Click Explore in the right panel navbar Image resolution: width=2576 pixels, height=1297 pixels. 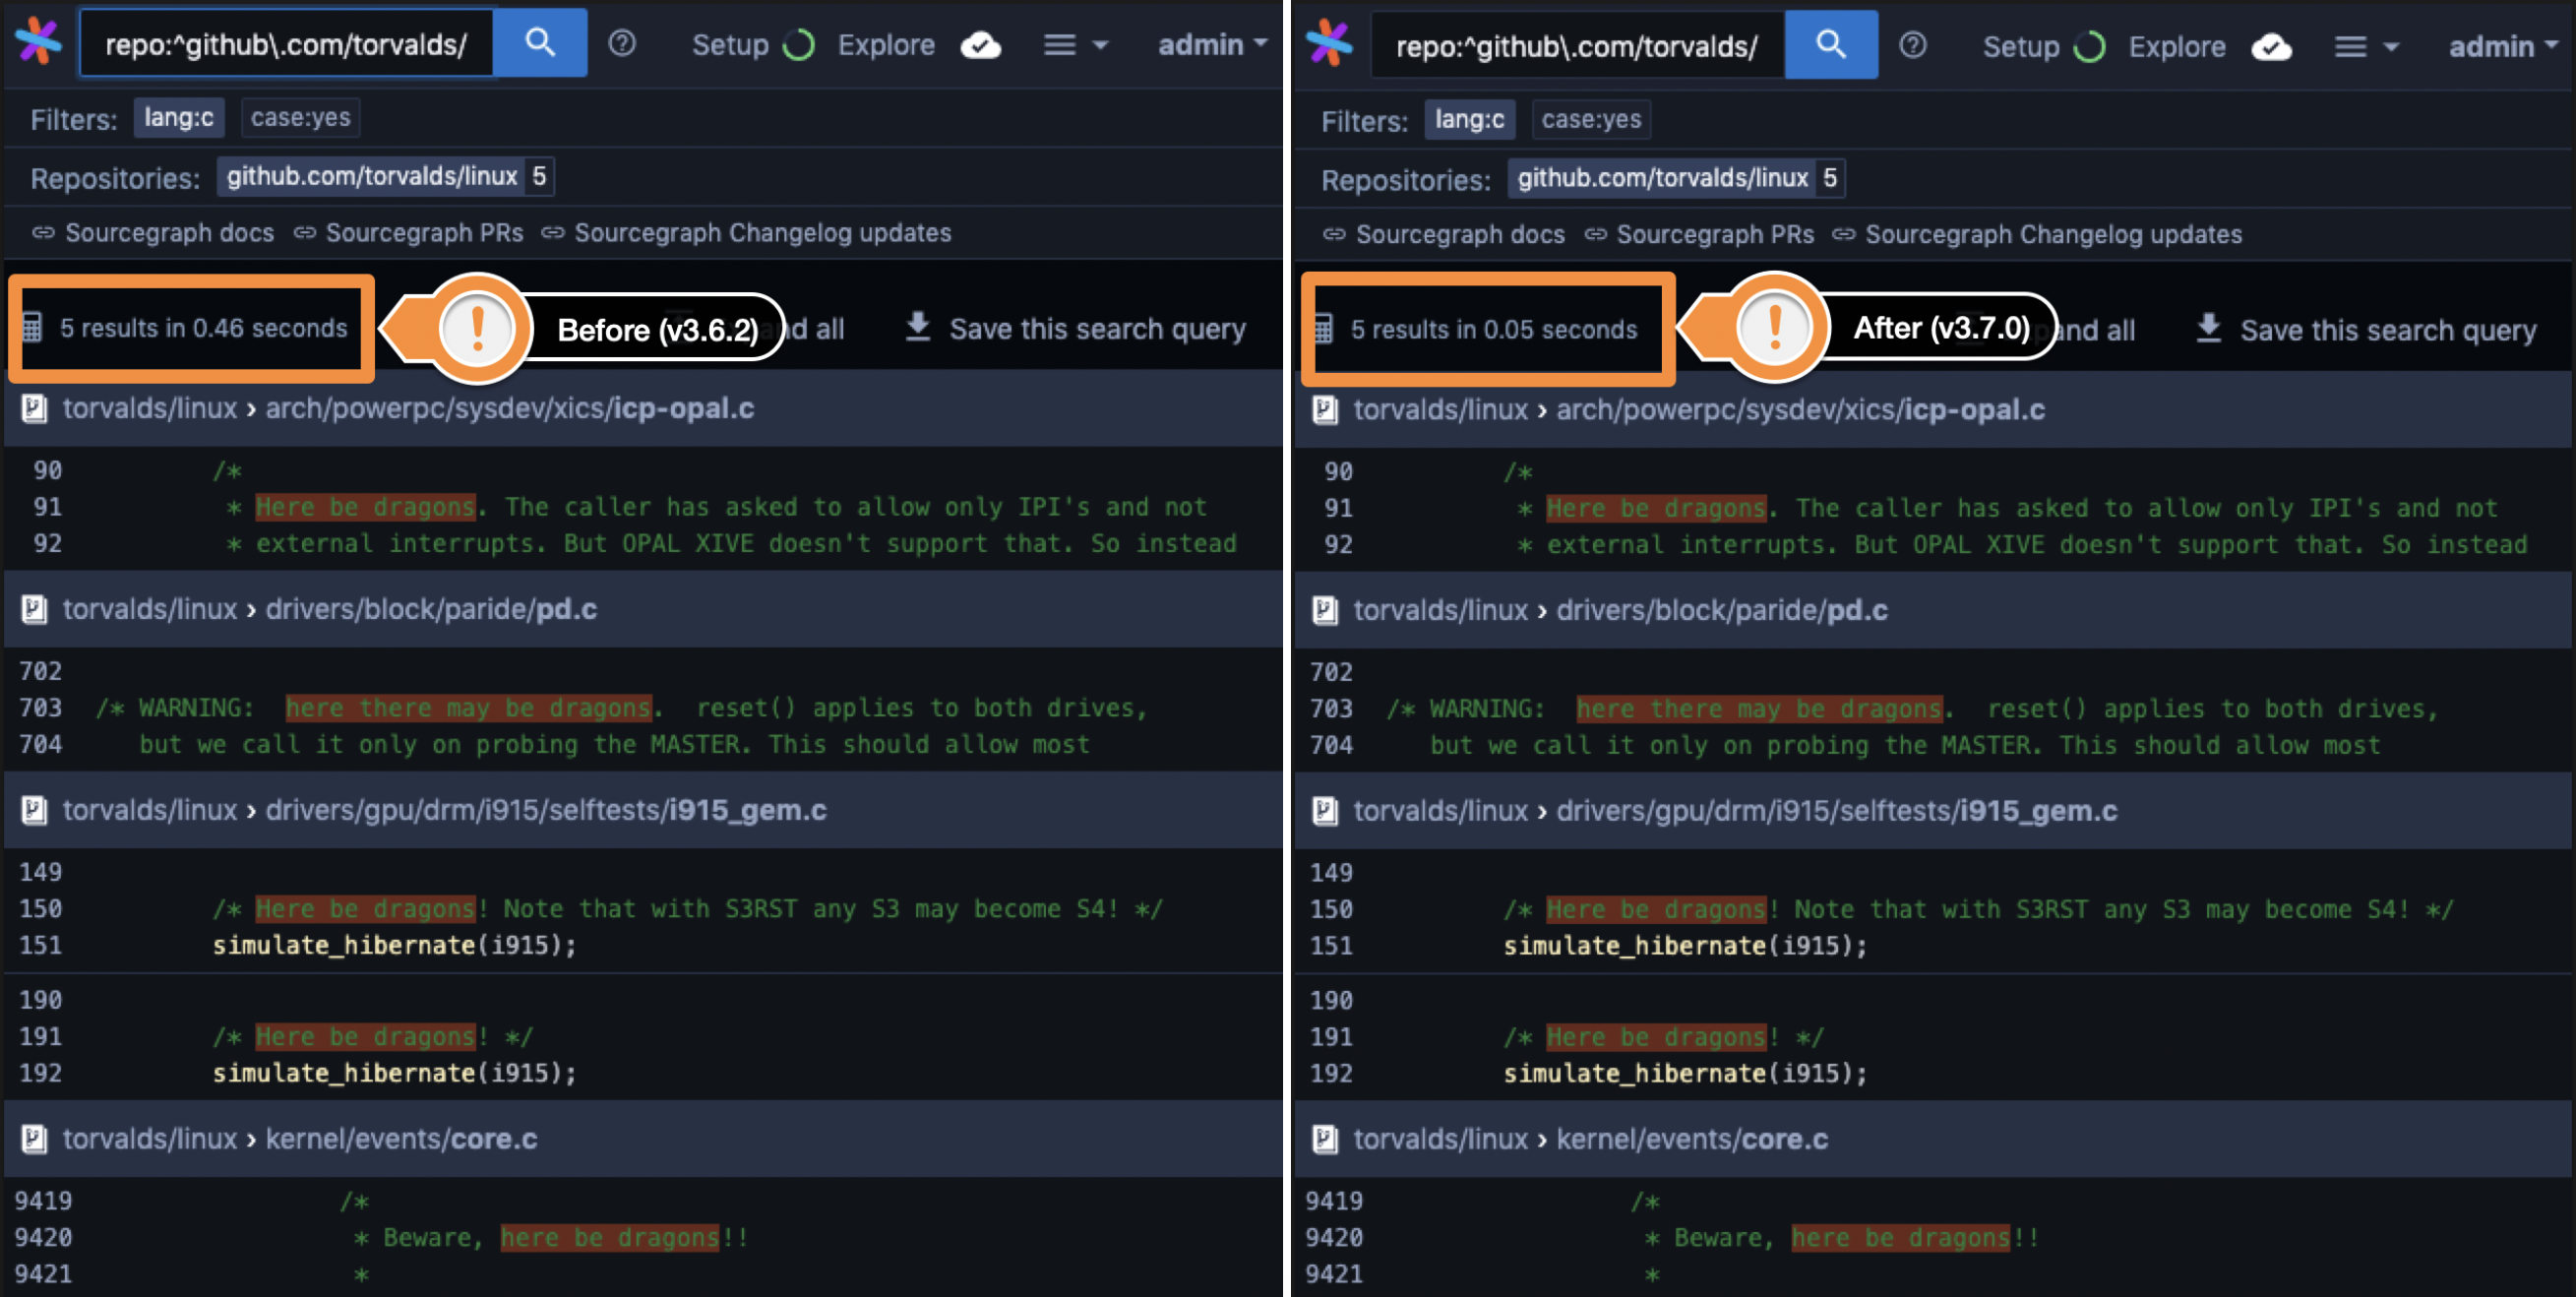pos(2177,47)
